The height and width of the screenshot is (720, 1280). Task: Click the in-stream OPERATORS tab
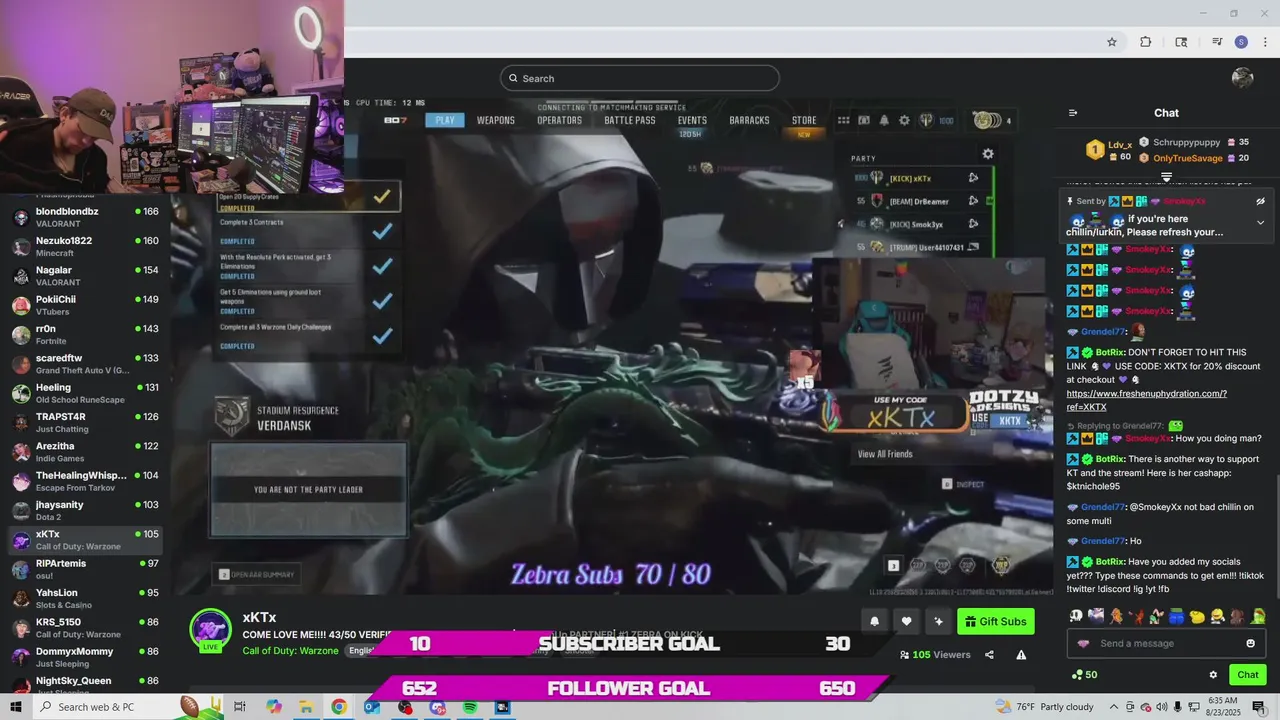(x=559, y=120)
